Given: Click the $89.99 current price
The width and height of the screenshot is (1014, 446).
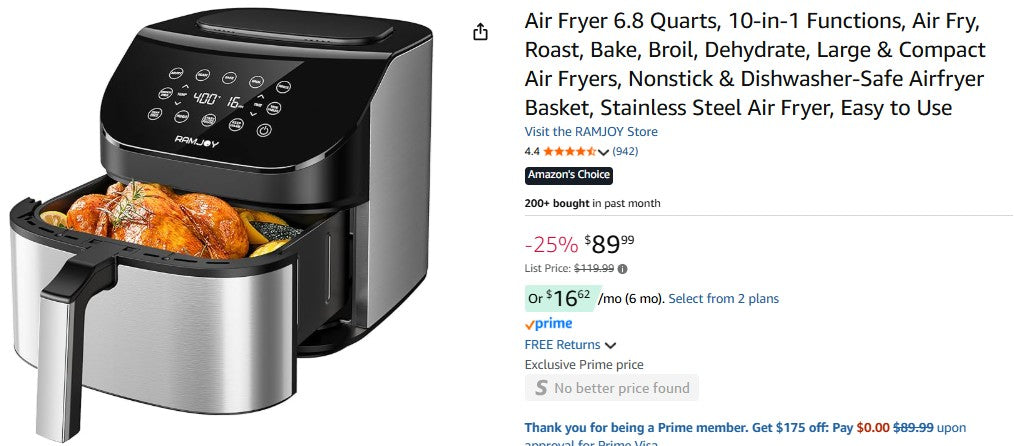Looking at the screenshot, I should [x=609, y=244].
